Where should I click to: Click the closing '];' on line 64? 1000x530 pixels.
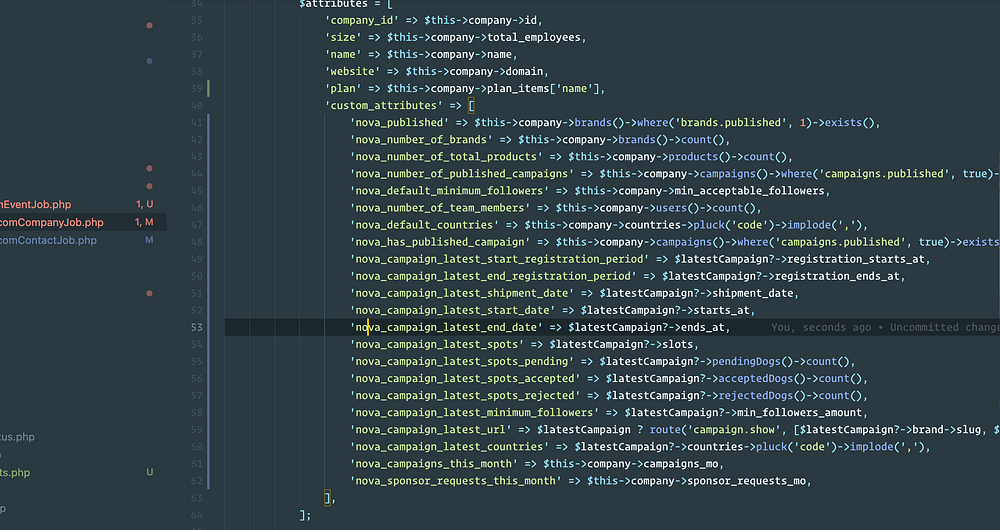coord(305,515)
